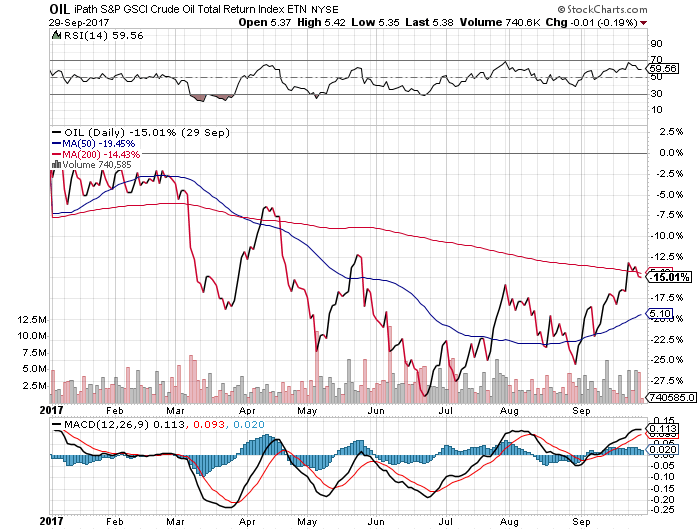The width and height of the screenshot is (700, 530).
Task: Click the blue 5.10 MA(50) value tag
Action: tap(660, 313)
